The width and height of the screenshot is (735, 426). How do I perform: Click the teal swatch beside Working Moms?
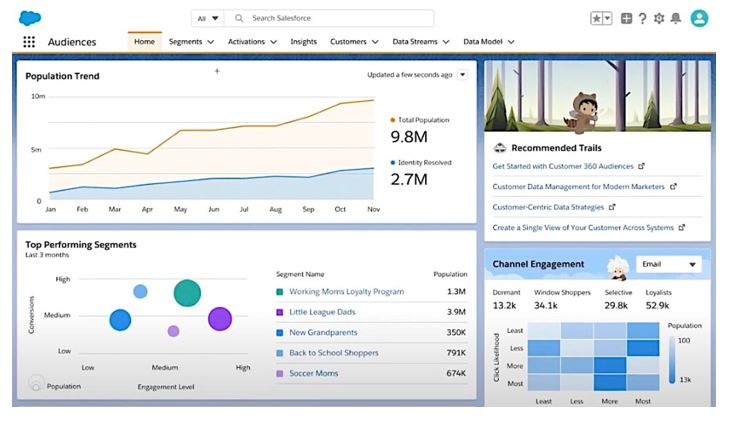280,292
